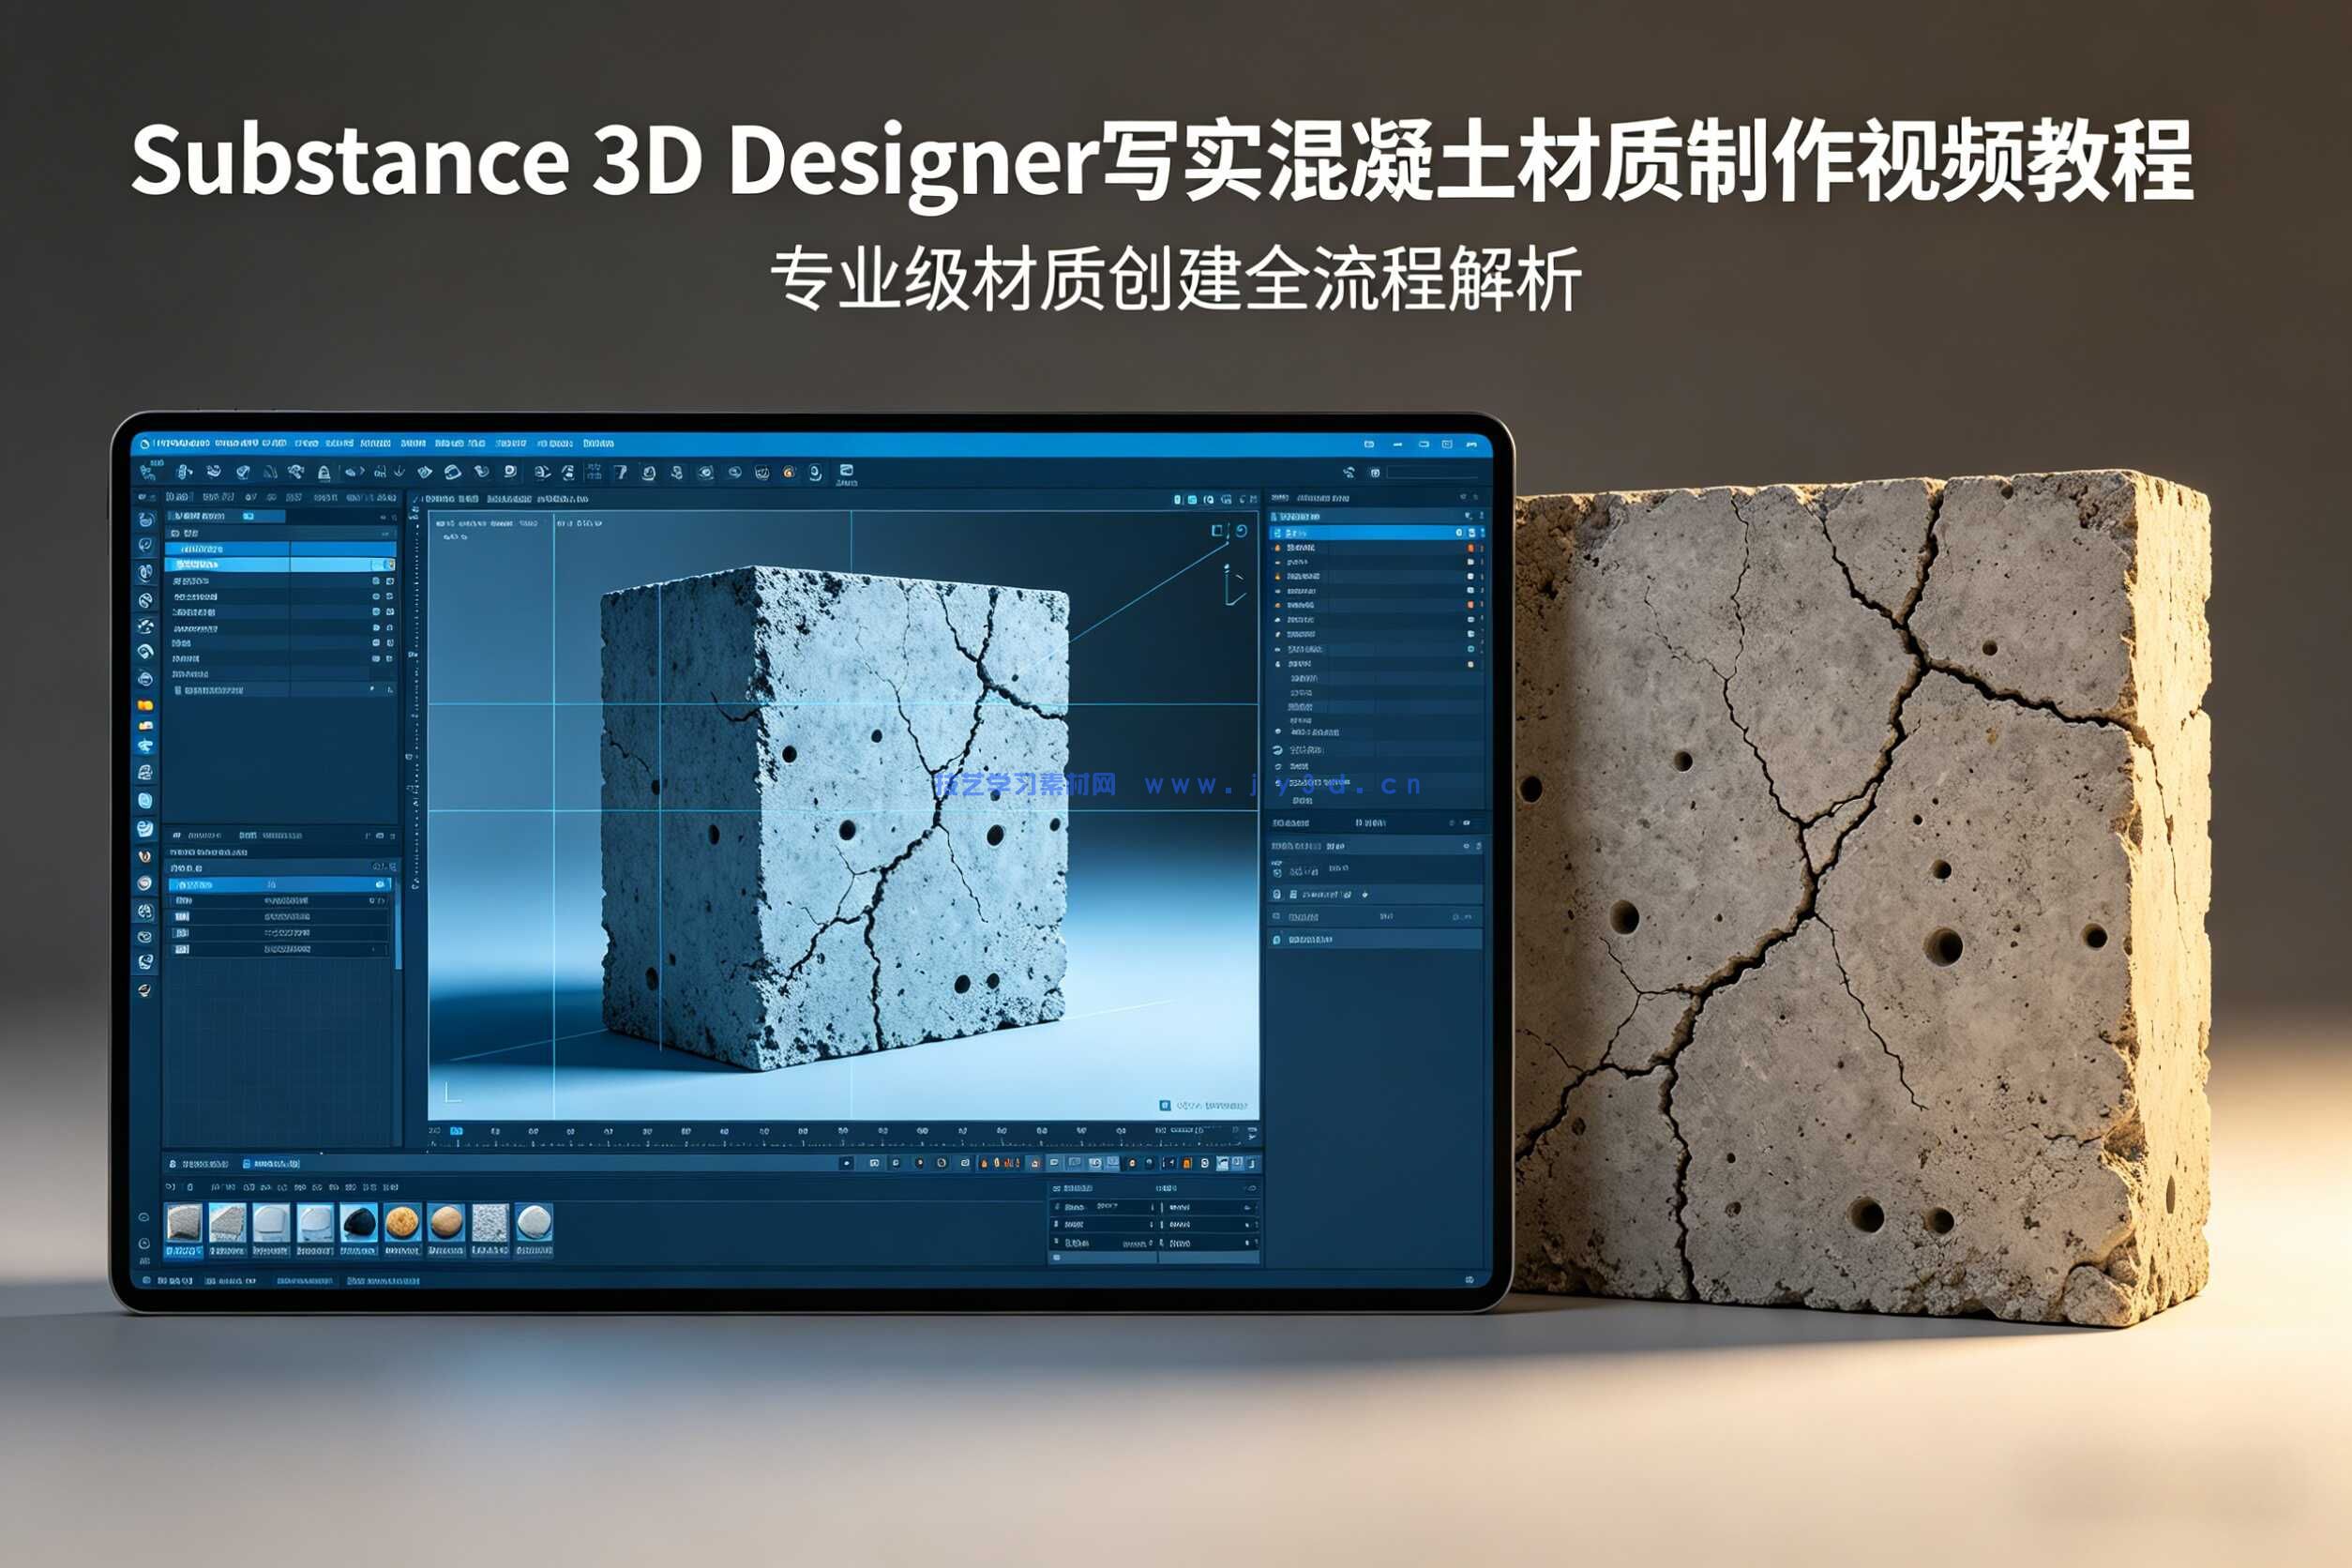The image size is (2352, 1568).
Task: Switch to the second tab above the material thumbnails
Action: point(270,1164)
